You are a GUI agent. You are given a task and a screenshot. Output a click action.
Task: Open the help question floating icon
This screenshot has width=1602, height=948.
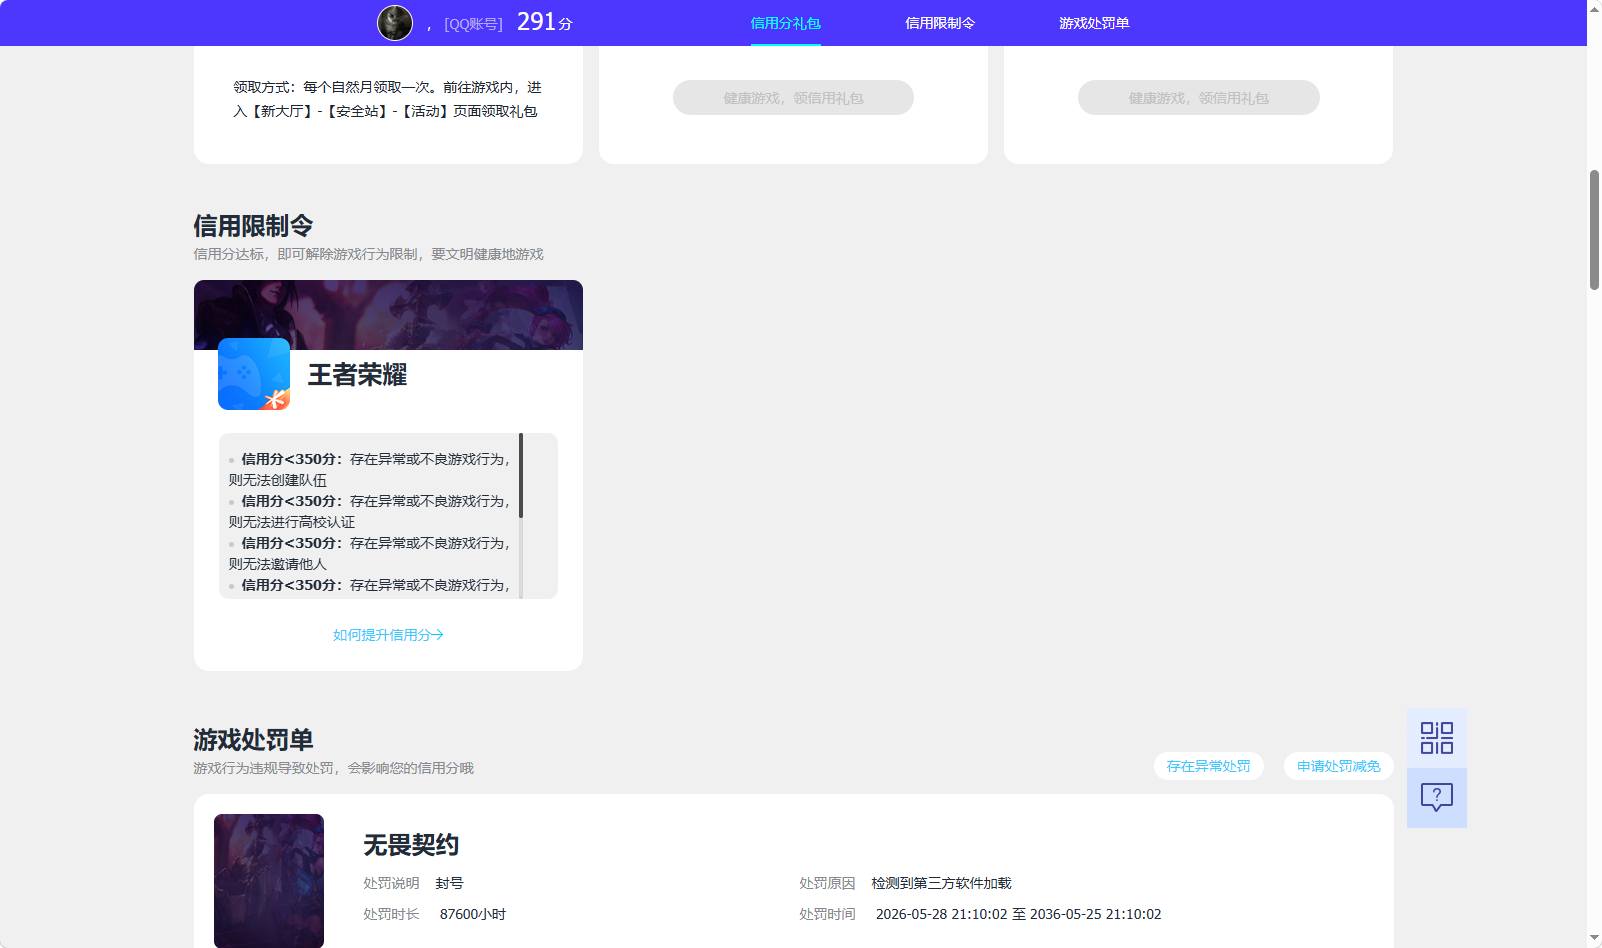point(1437,797)
